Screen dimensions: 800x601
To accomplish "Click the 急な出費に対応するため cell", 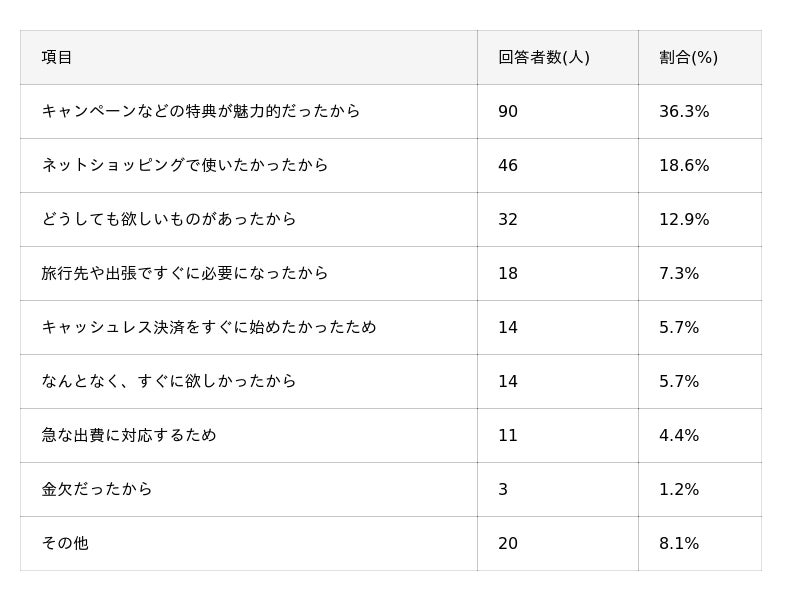I will pyautogui.click(x=129, y=436).
